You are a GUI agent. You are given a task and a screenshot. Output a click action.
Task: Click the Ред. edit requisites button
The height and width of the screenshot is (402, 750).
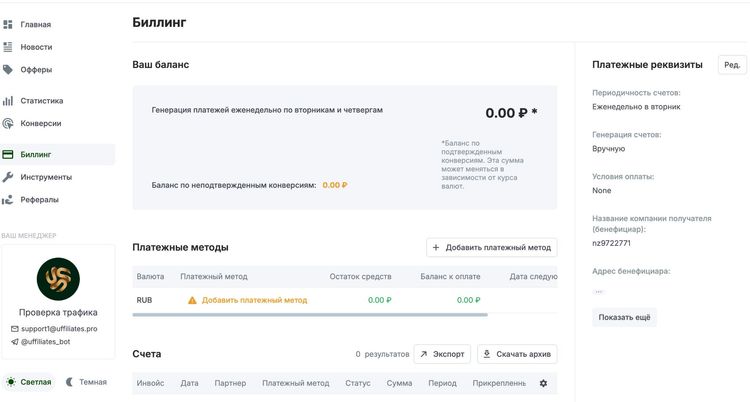tap(732, 65)
